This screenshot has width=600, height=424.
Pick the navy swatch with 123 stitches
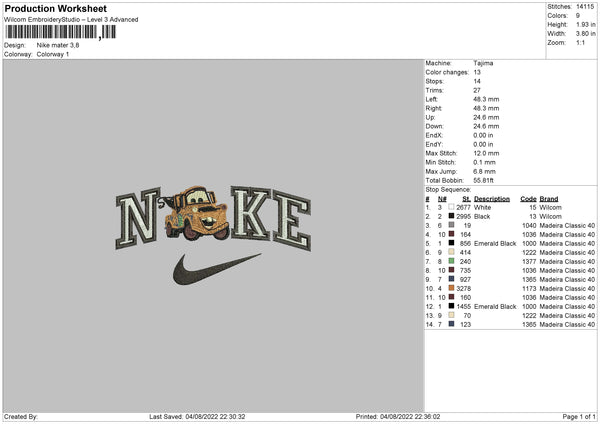coord(451,324)
